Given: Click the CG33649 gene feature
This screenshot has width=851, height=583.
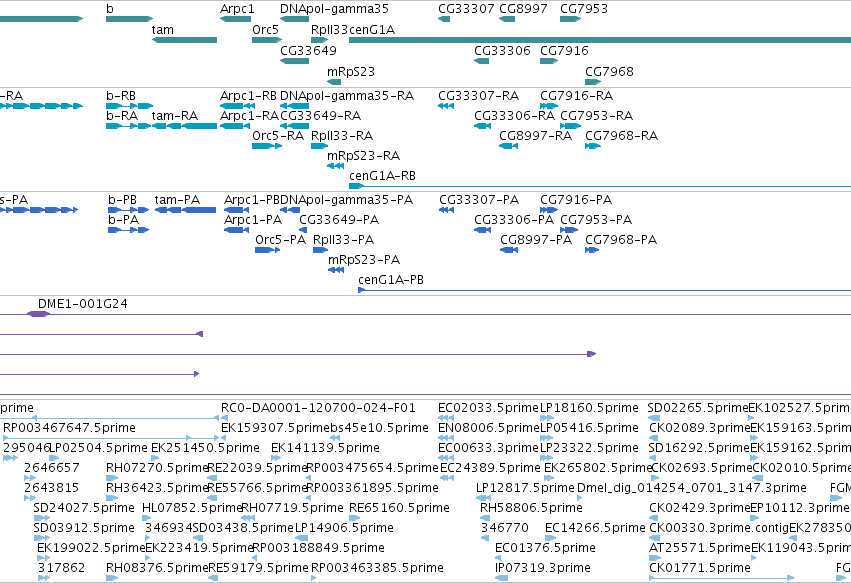Looking at the screenshot, I should point(295,61).
